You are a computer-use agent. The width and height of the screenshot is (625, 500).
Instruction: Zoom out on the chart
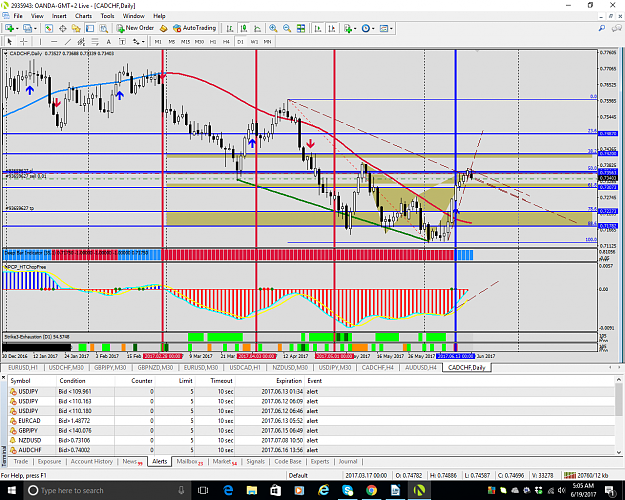[287, 28]
